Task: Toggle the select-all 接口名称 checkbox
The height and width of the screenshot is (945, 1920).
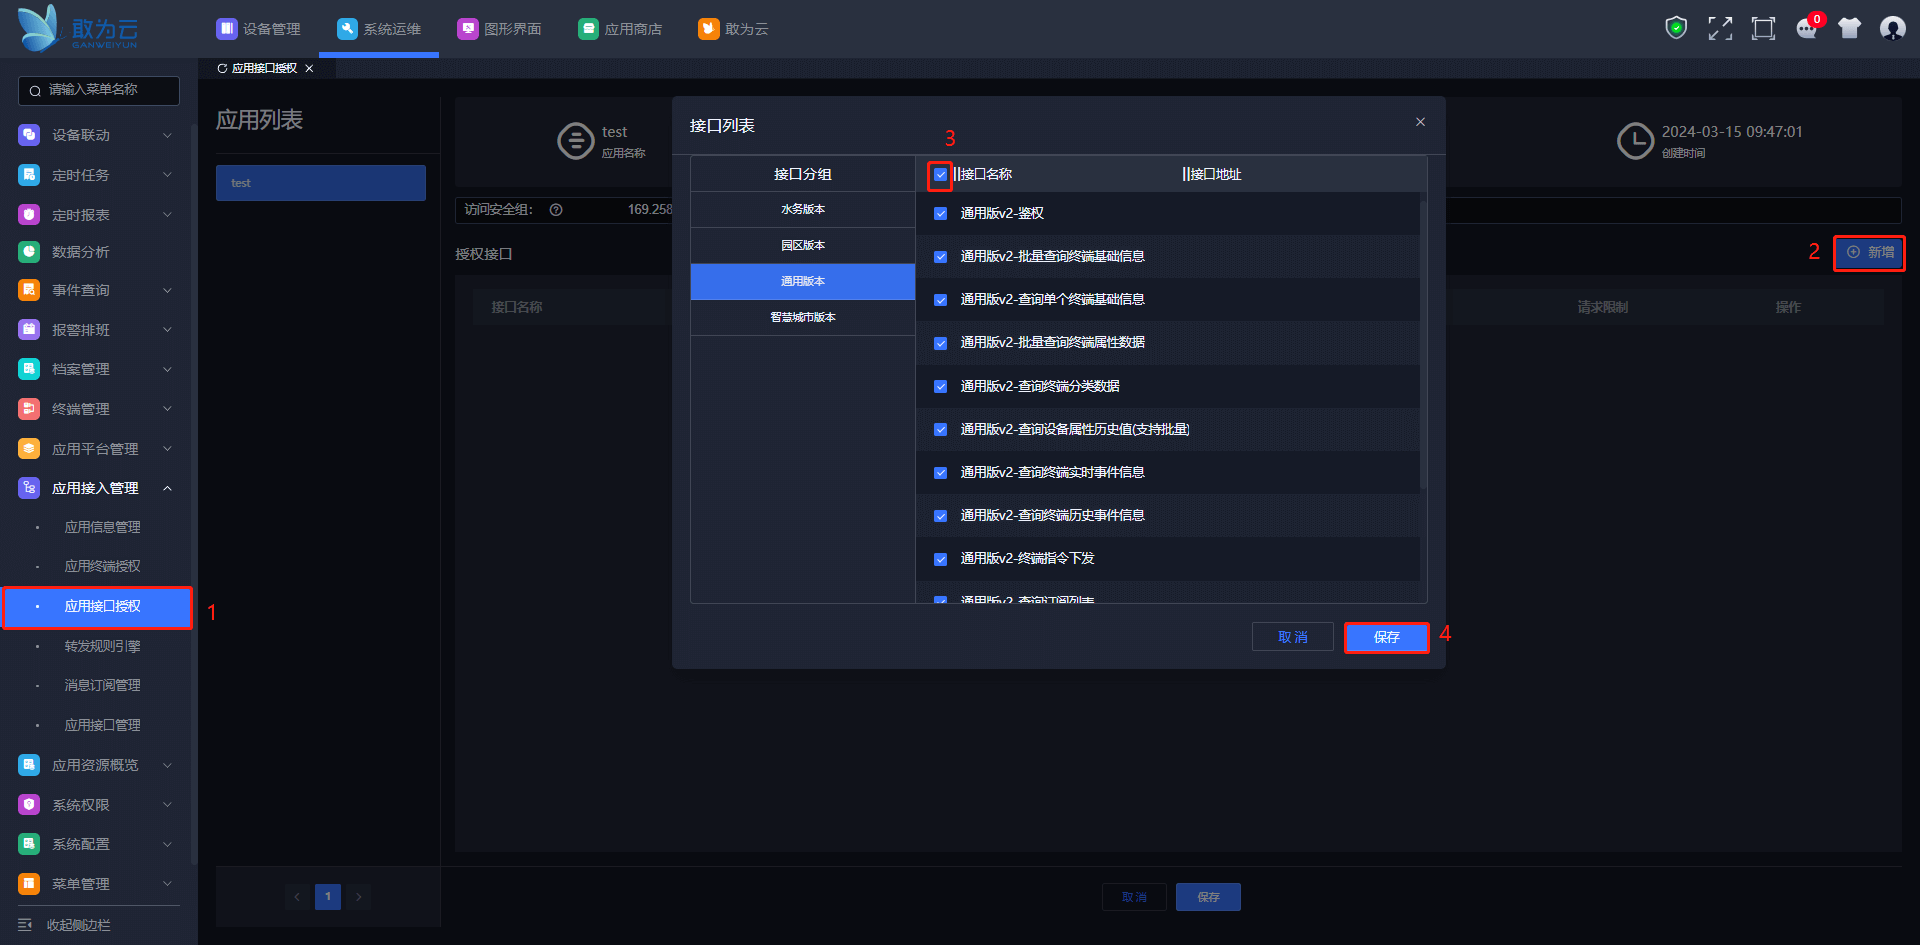Action: pos(940,175)
